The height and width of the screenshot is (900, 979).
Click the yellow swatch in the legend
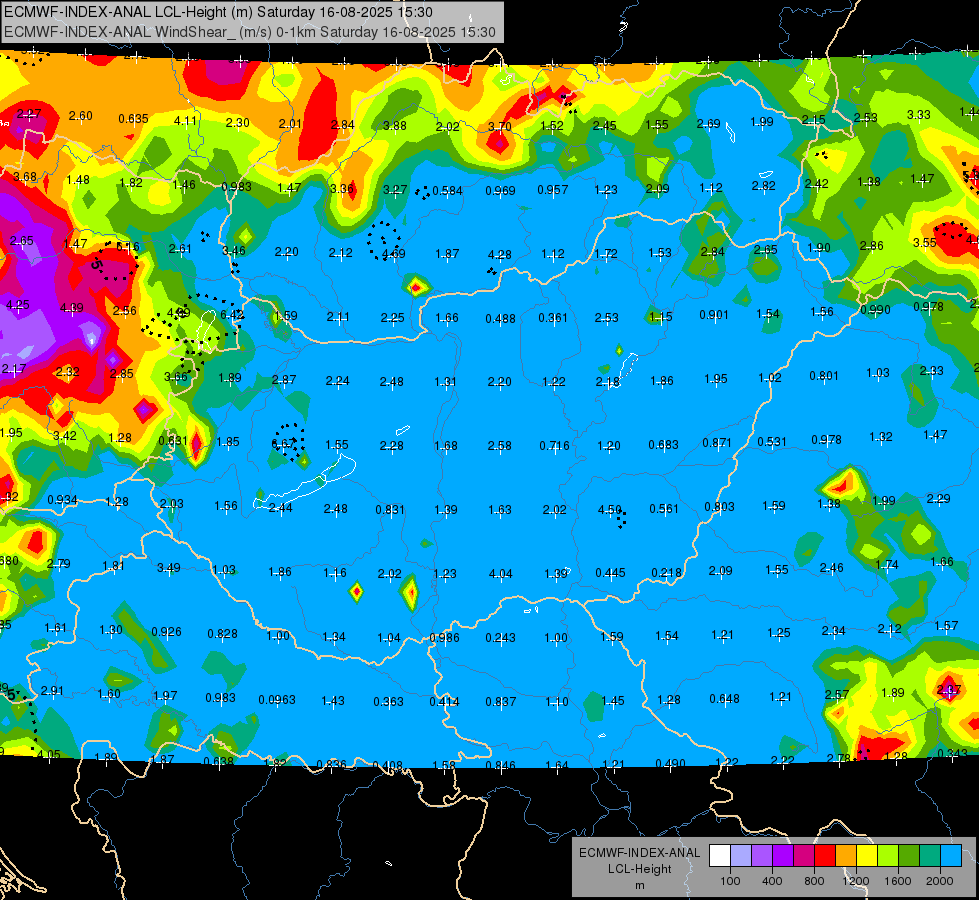coord(867,855)
